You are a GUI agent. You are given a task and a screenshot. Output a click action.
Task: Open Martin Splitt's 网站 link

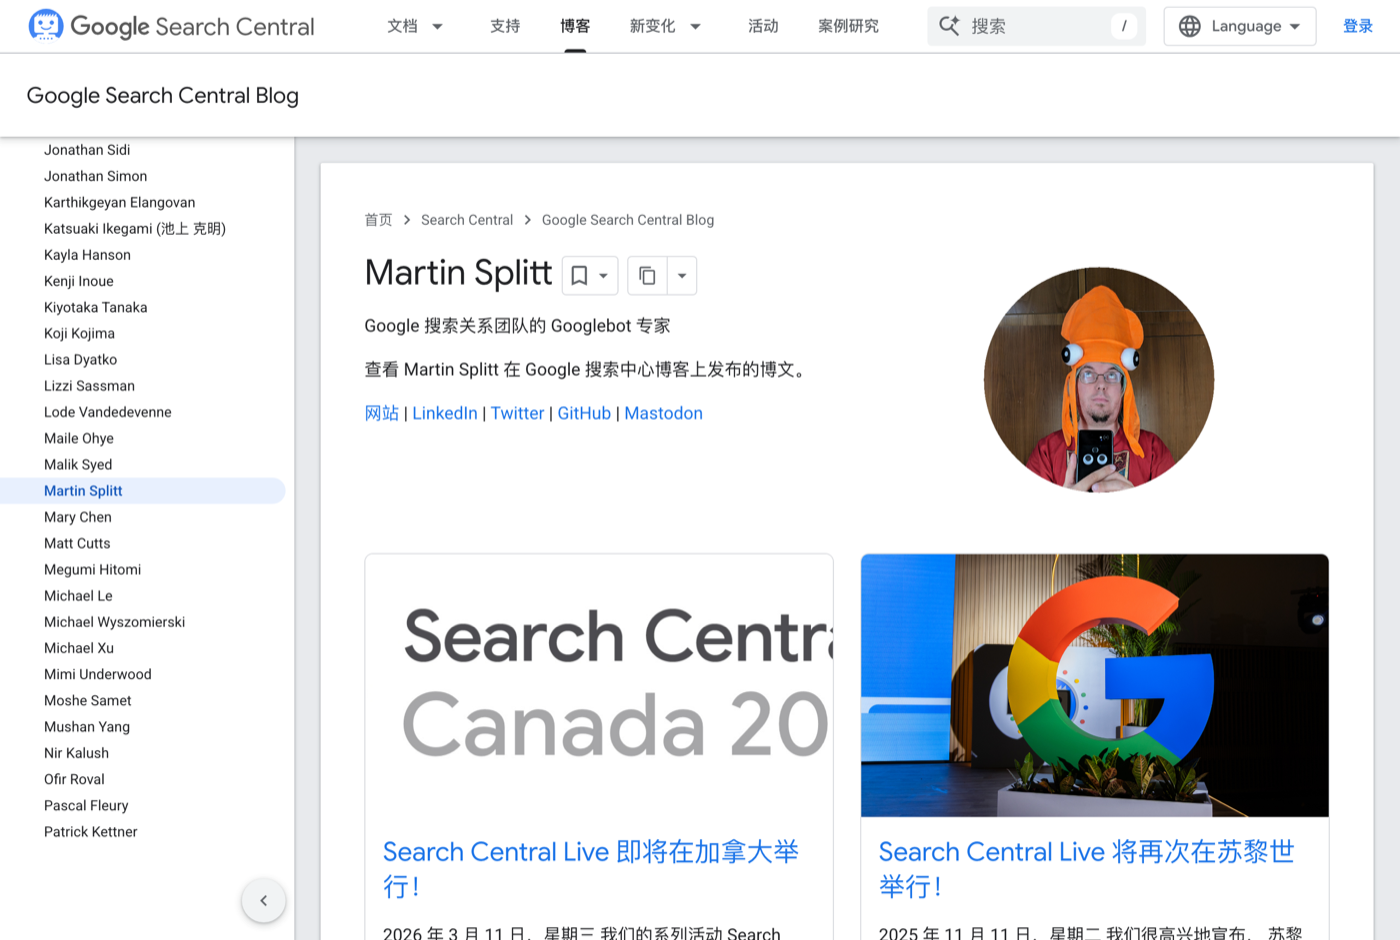click(x=382, y=413)
